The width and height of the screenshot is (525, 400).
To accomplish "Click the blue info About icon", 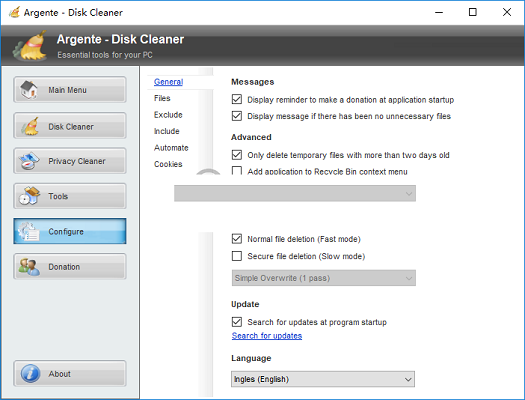I will 30,374.
